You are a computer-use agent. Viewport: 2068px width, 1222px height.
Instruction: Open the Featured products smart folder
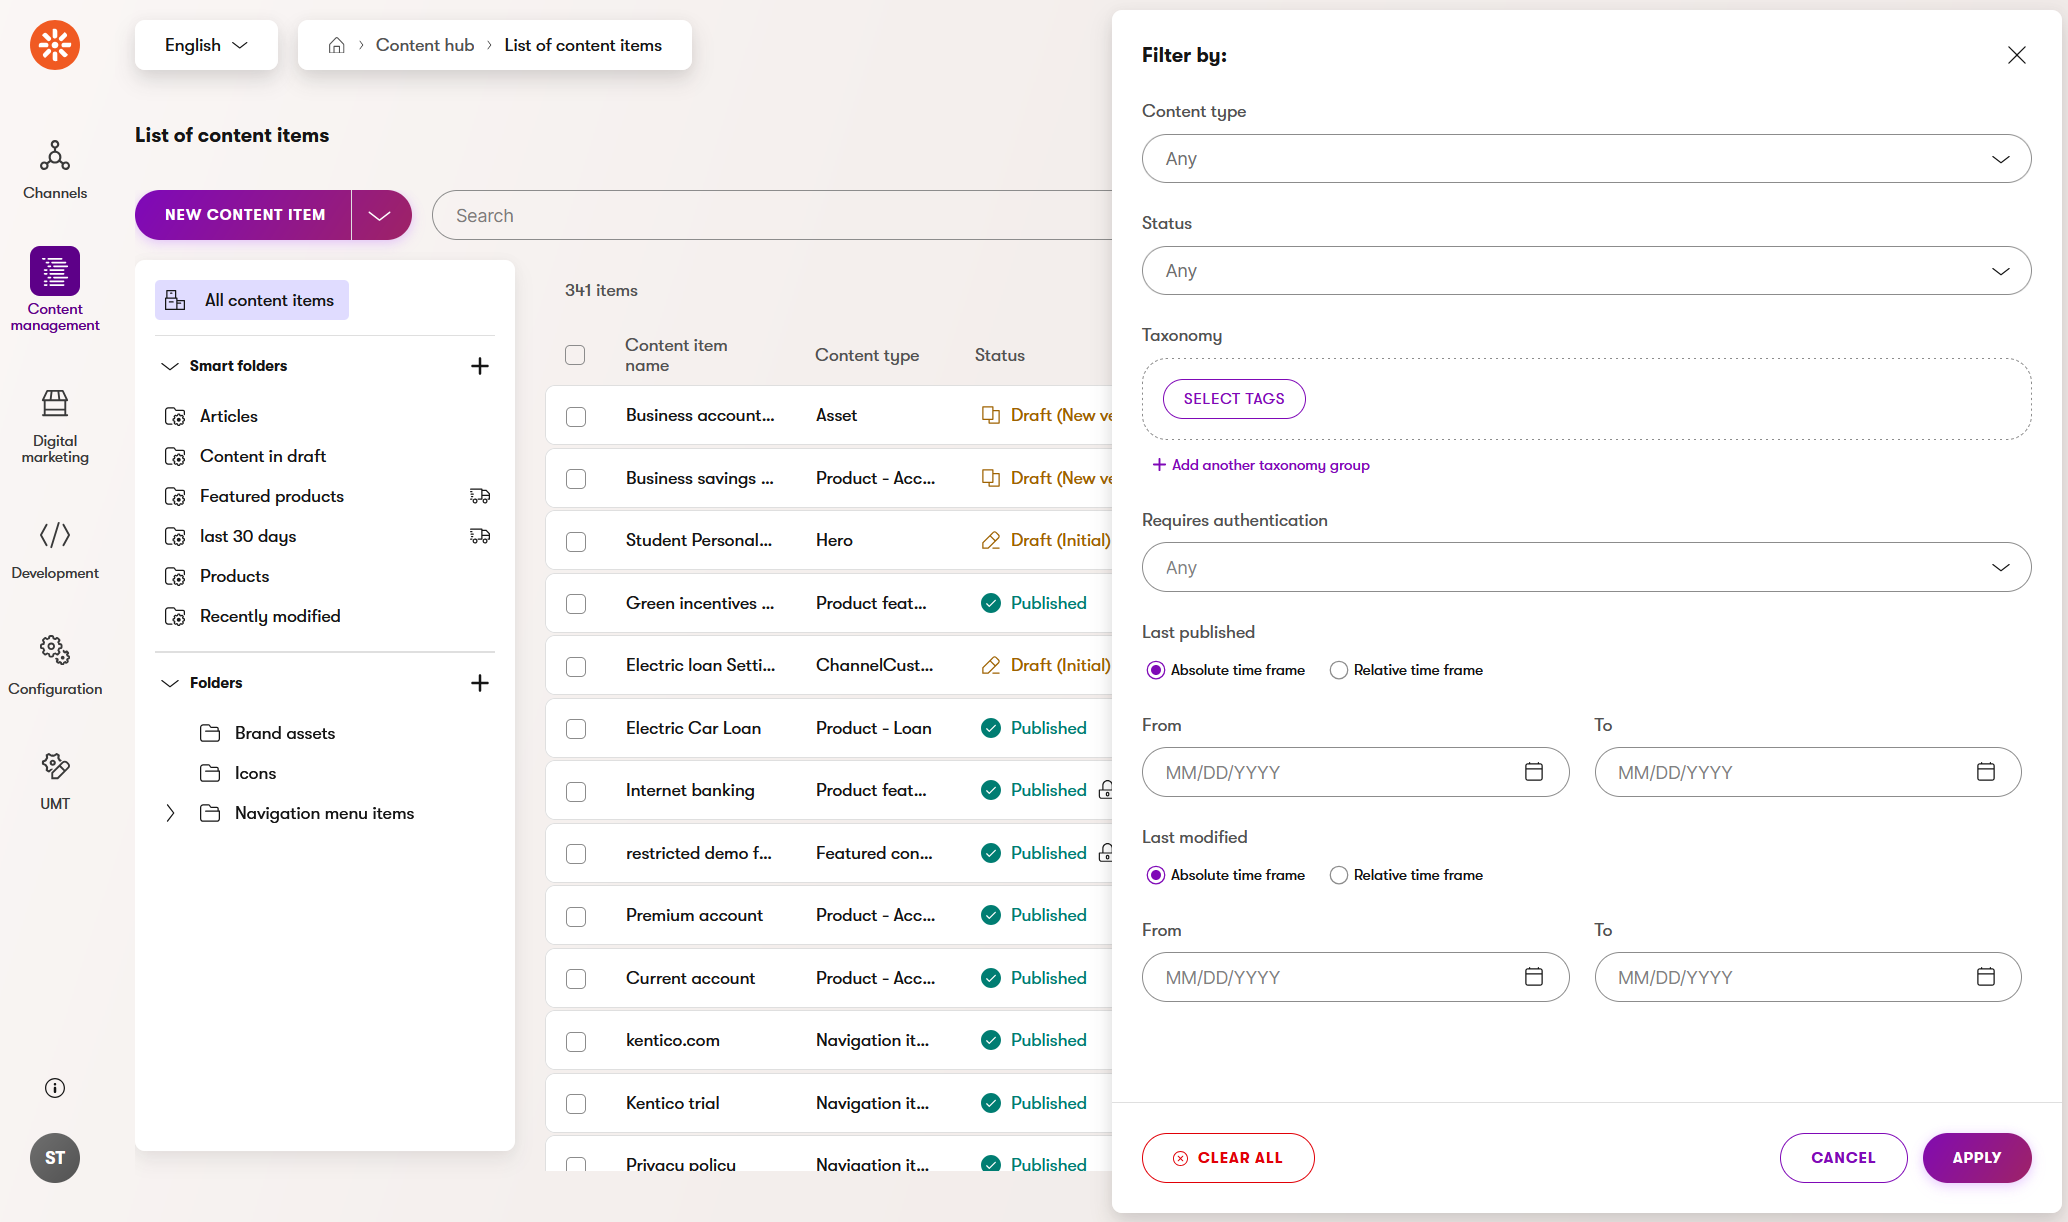tap(271, 496)
